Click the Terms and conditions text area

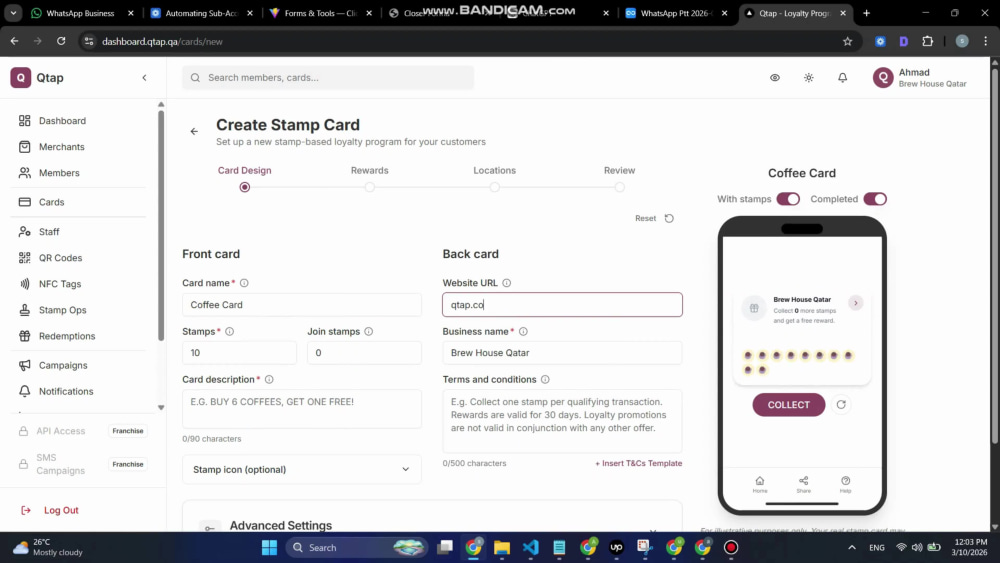[x=562, y=421]
